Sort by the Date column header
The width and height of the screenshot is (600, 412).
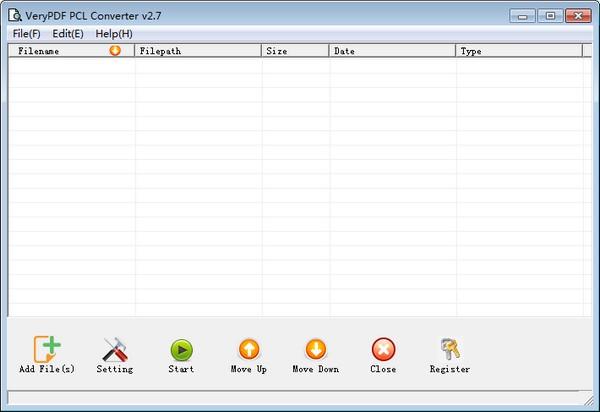[x=392, y=51]
